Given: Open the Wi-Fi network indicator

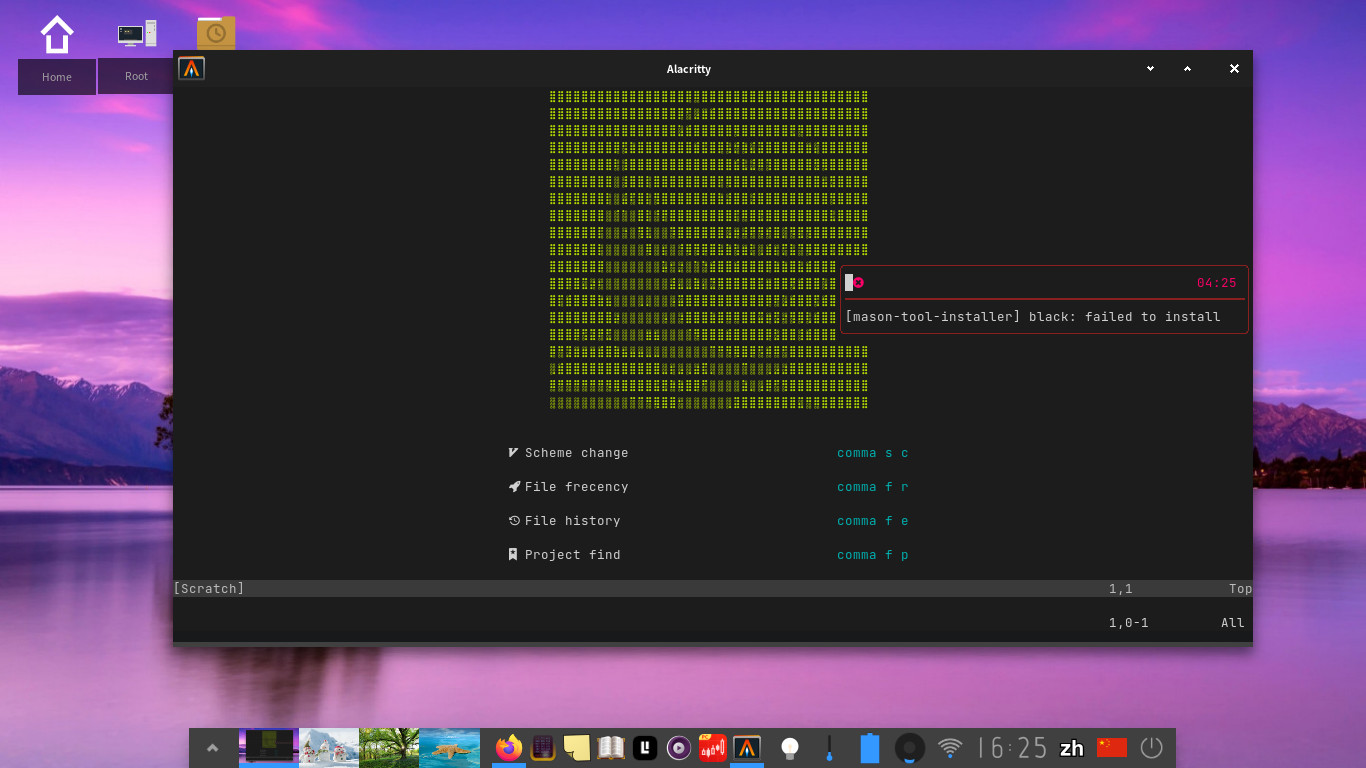Looking at the screenshot, I should point(950,747).
